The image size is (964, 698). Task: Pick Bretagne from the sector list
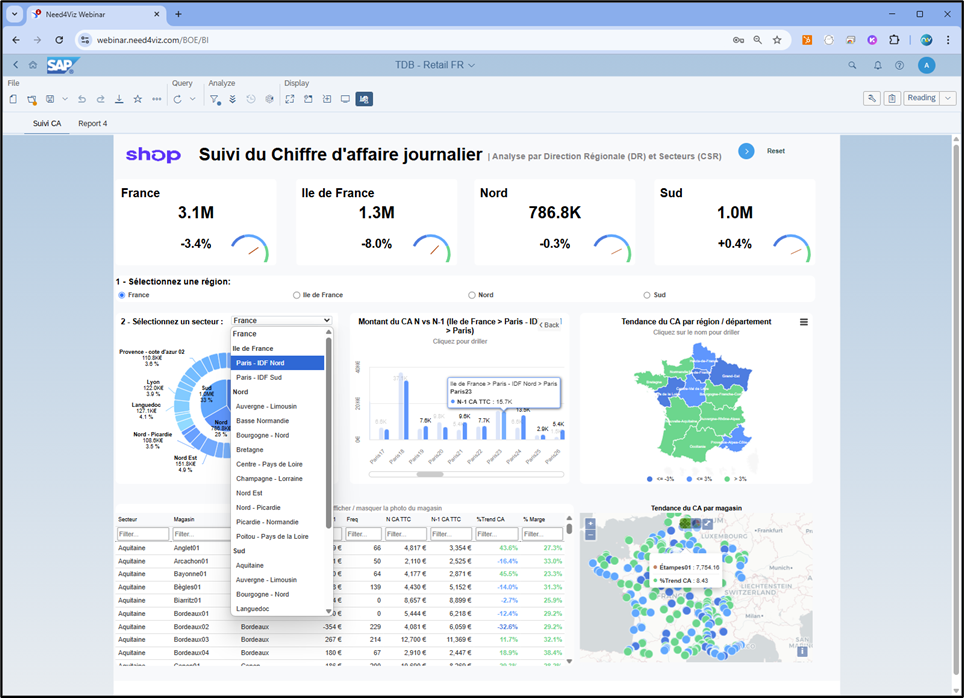(249, 450)
